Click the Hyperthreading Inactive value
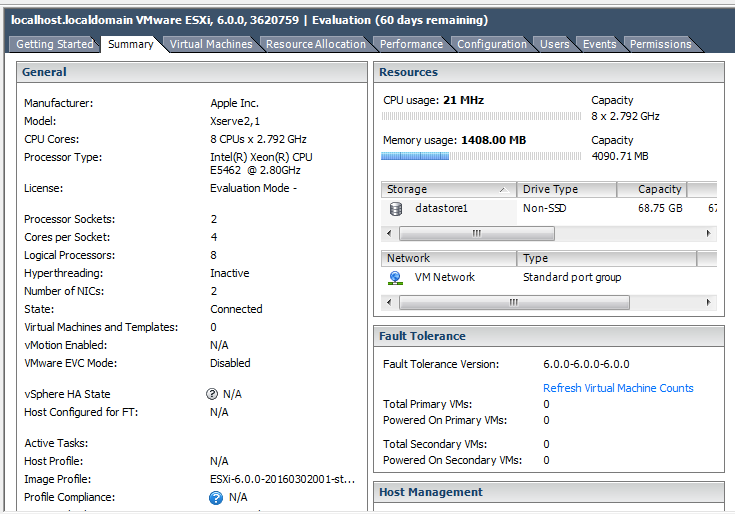Image resolution: width=735 pixels, height=514 pixels. tap(230, 273)
